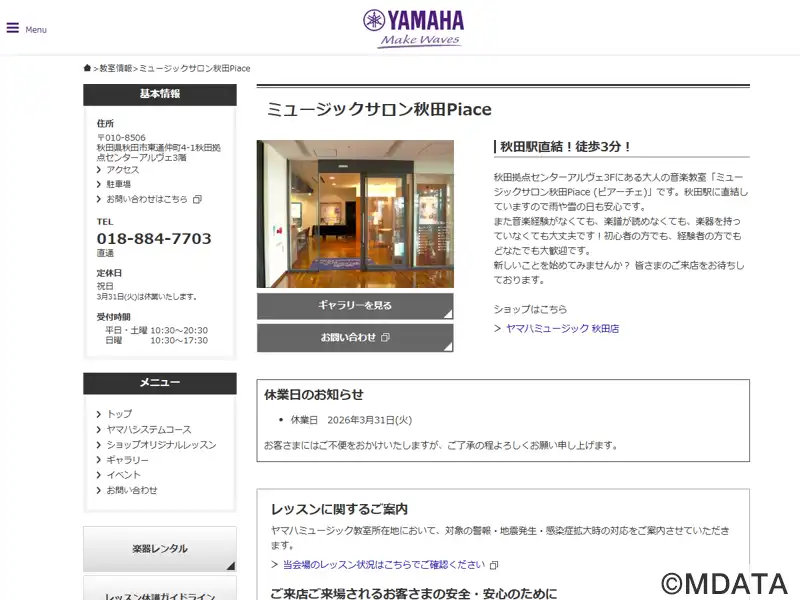Open the ヤマハミュージック 秋田店 link
This screenshot has width=800, height=600.
[562, 329]
